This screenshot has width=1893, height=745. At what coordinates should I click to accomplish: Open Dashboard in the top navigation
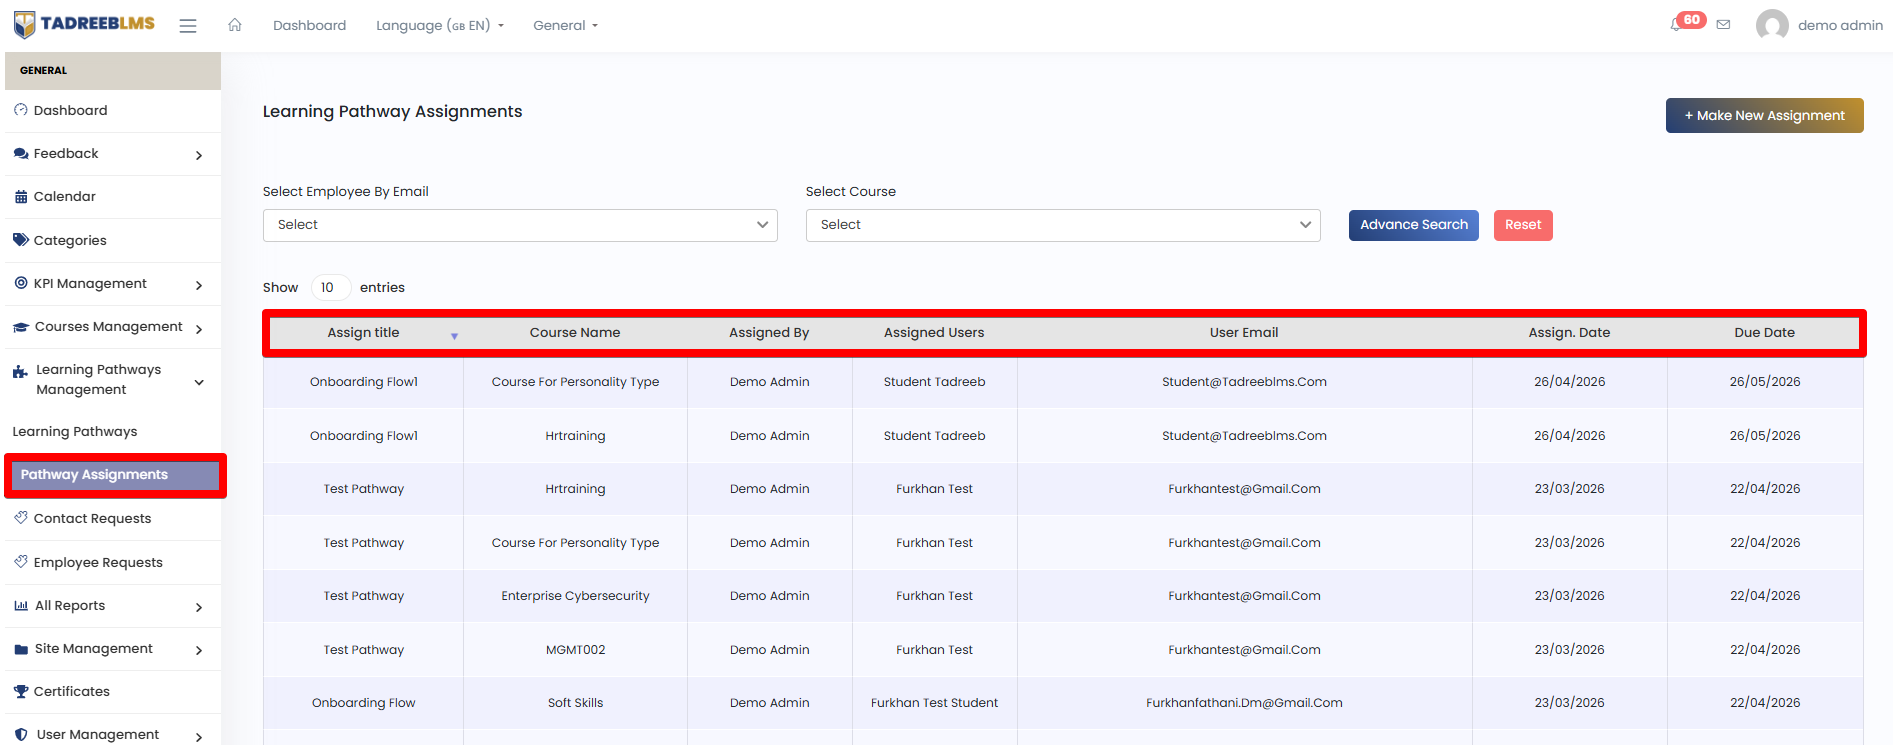point(310,25)
